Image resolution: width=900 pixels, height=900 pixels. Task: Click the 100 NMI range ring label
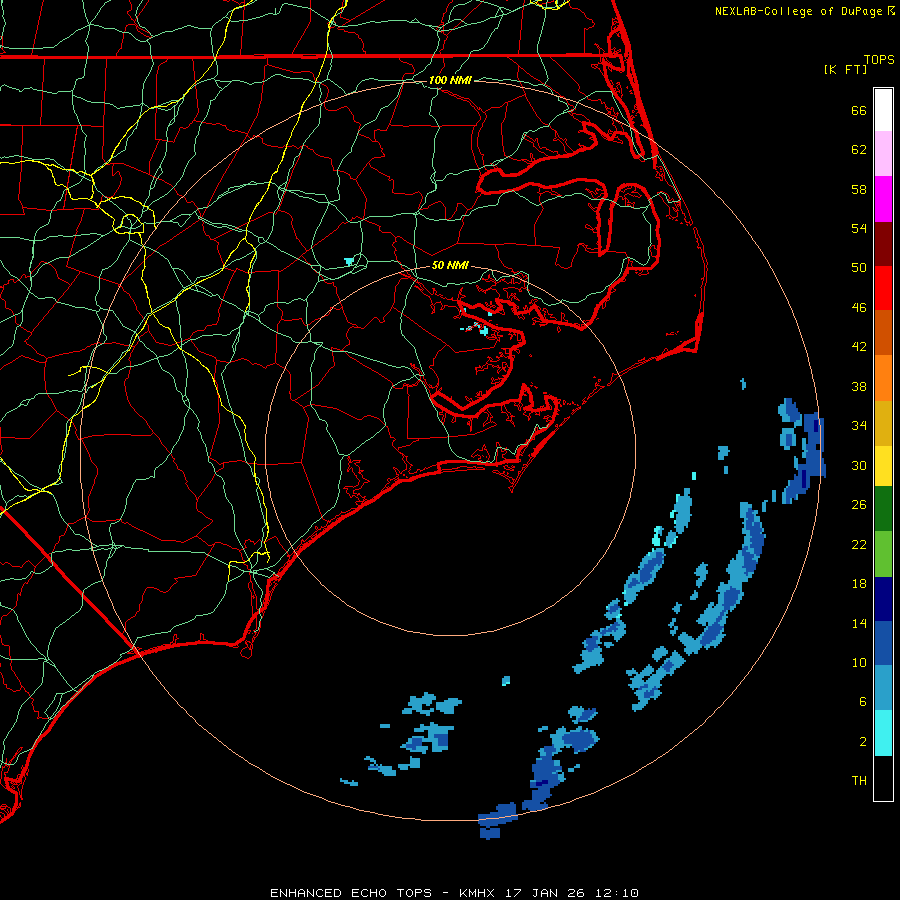[x=450, y=80]
